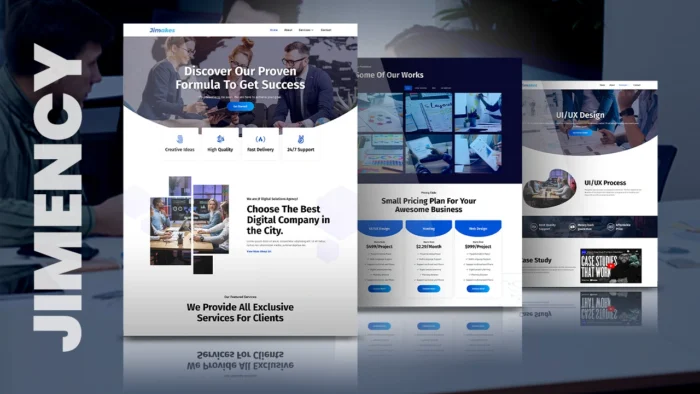Follow the View More About Us link
700x394 pixels.
pos(259,252)
